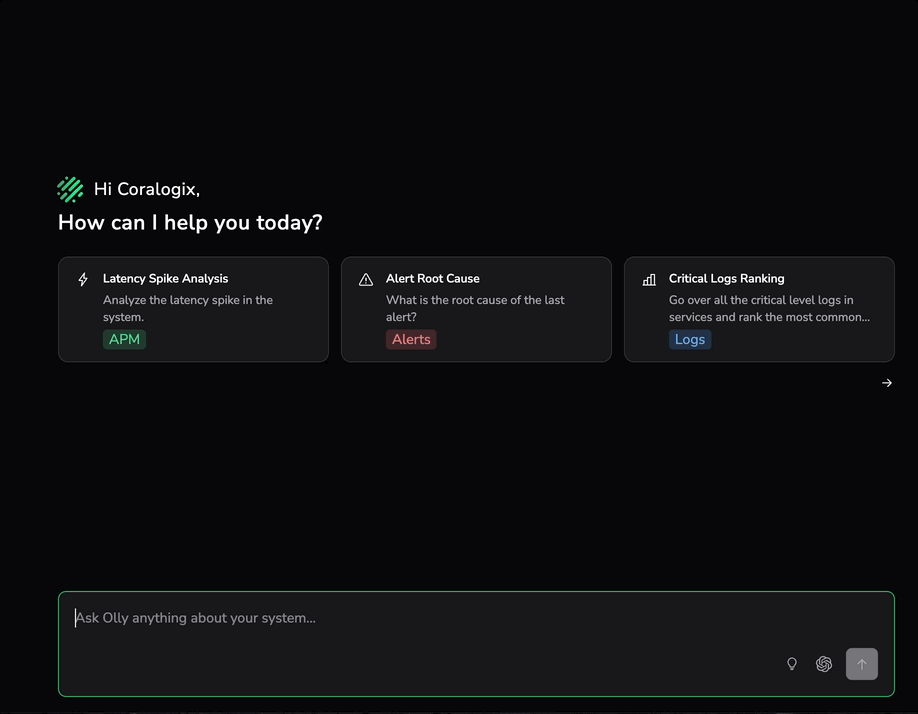Click the warning triangle icon on Alert card
The width and height of the screenshot is (918, 714).
(x=366, y=280)
